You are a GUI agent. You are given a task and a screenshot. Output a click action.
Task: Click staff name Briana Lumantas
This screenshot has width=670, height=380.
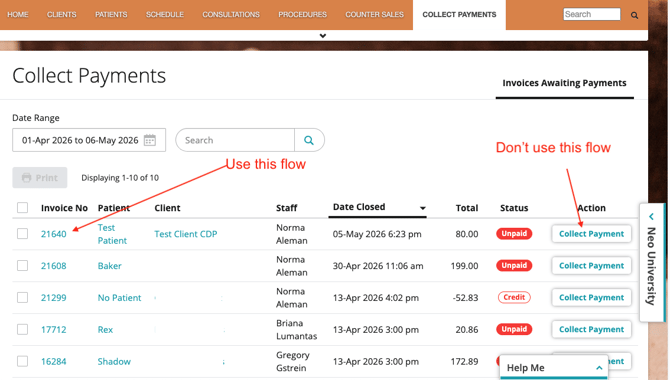(x=296, y=330)
